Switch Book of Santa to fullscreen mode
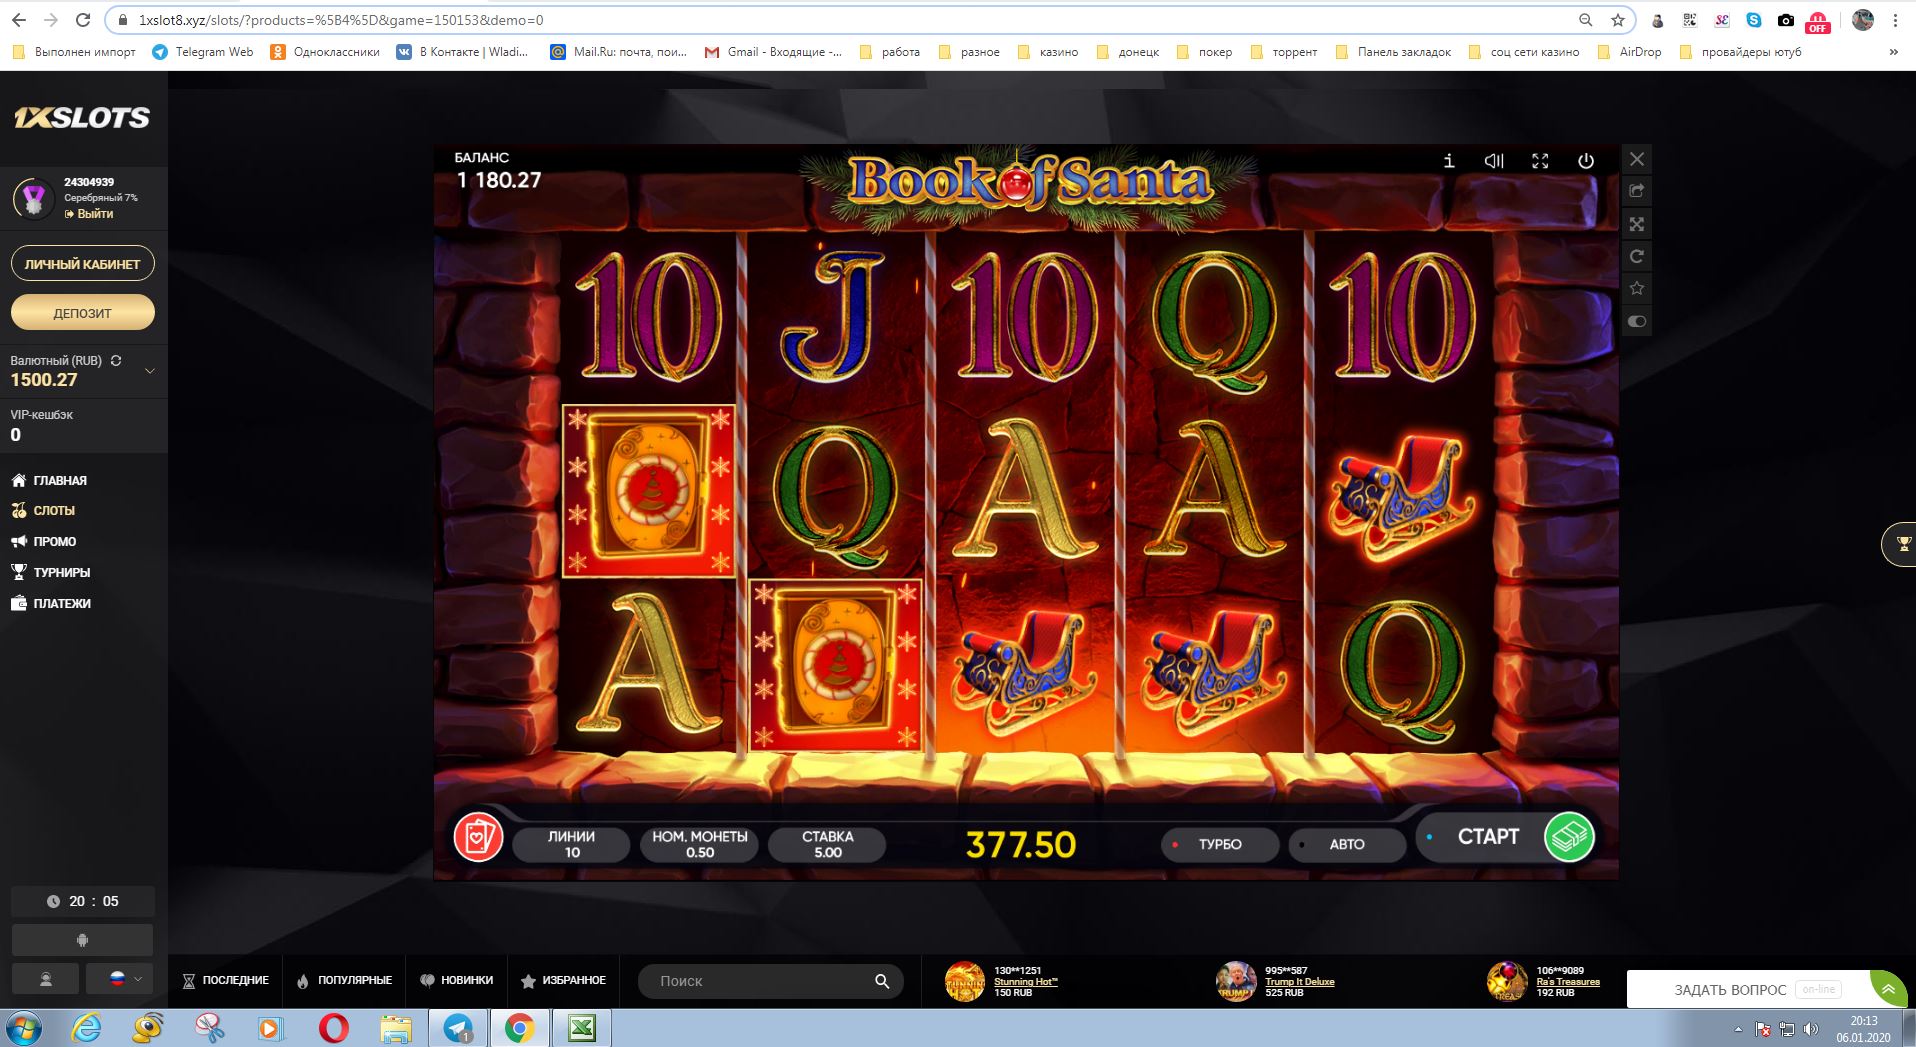 click(x=1540, y=160)
